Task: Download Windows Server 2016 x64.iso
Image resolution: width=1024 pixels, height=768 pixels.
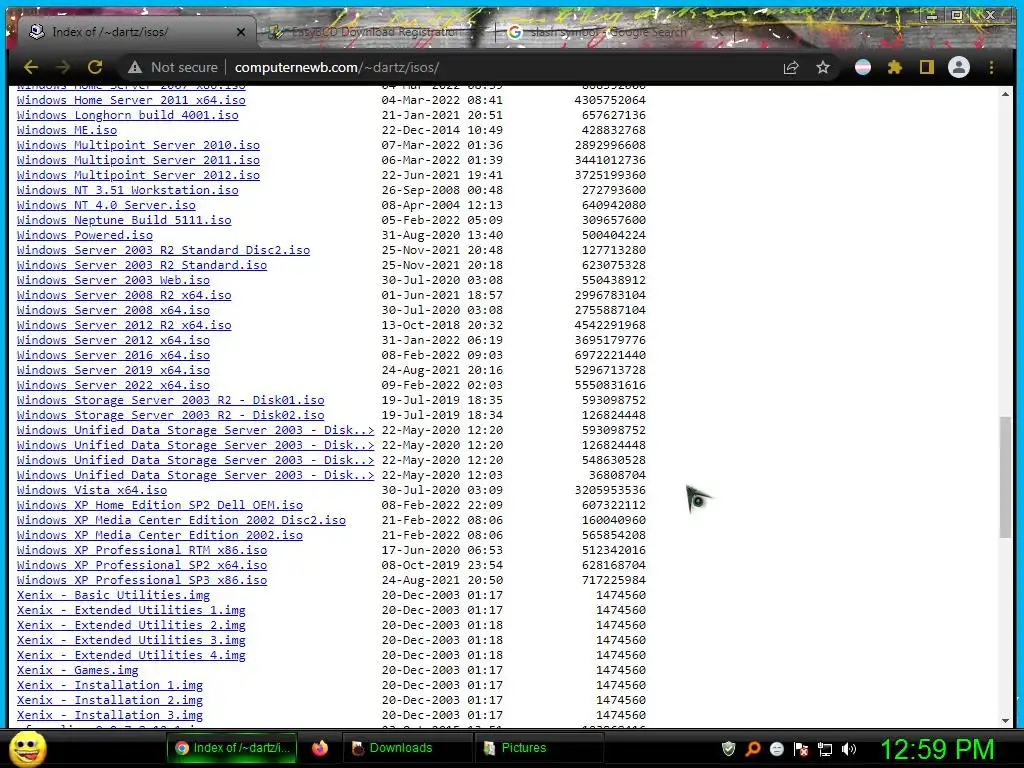Action: click(x=113, y=355)
